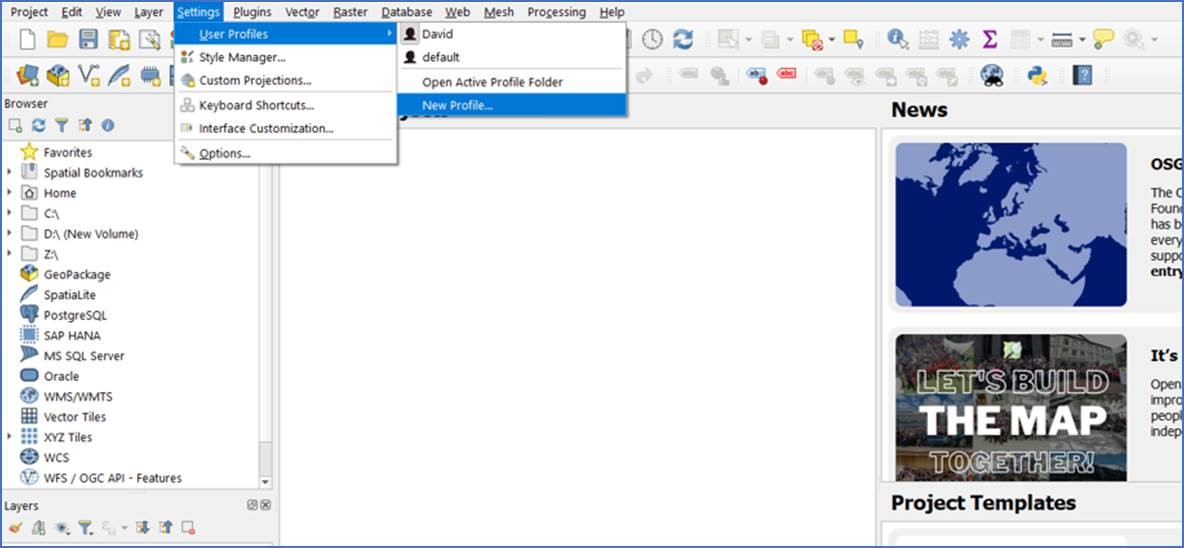This screenshot has height=548, width=1184.
Task: Click the New Shapefile Layer icon
Action: pos(88,75)
